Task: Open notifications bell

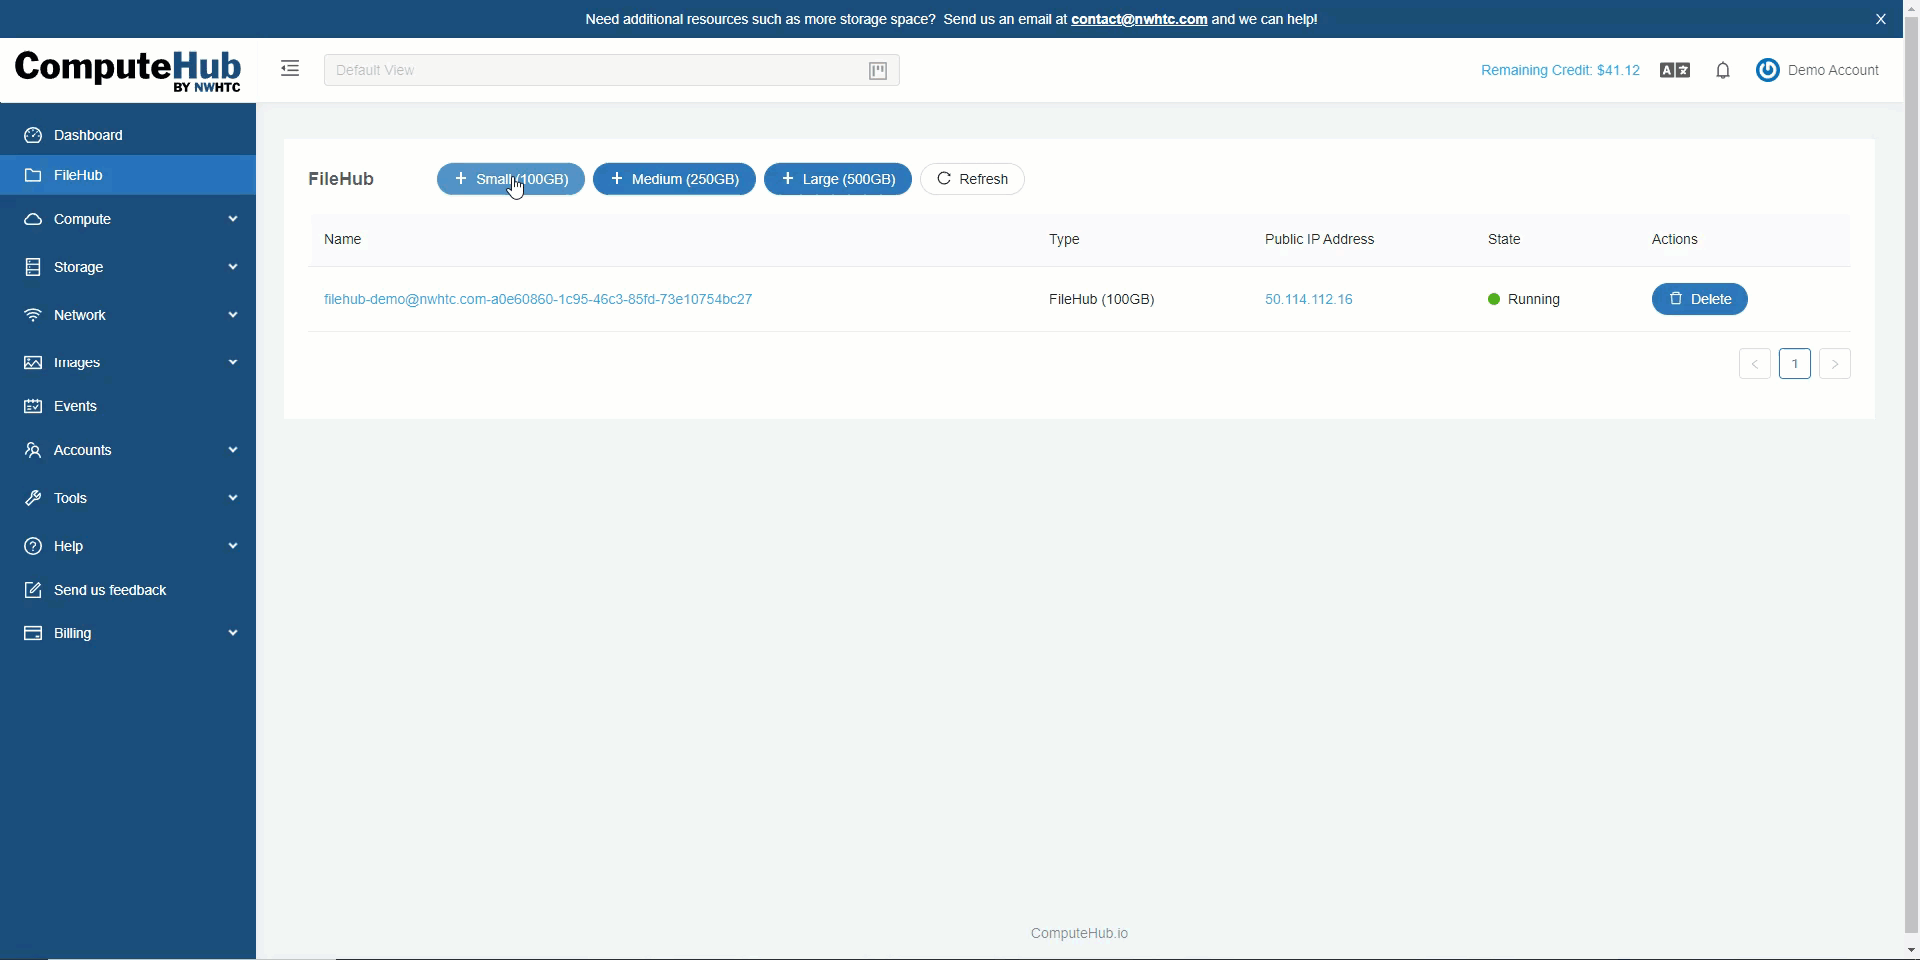Action: [x=1723, y=70]
